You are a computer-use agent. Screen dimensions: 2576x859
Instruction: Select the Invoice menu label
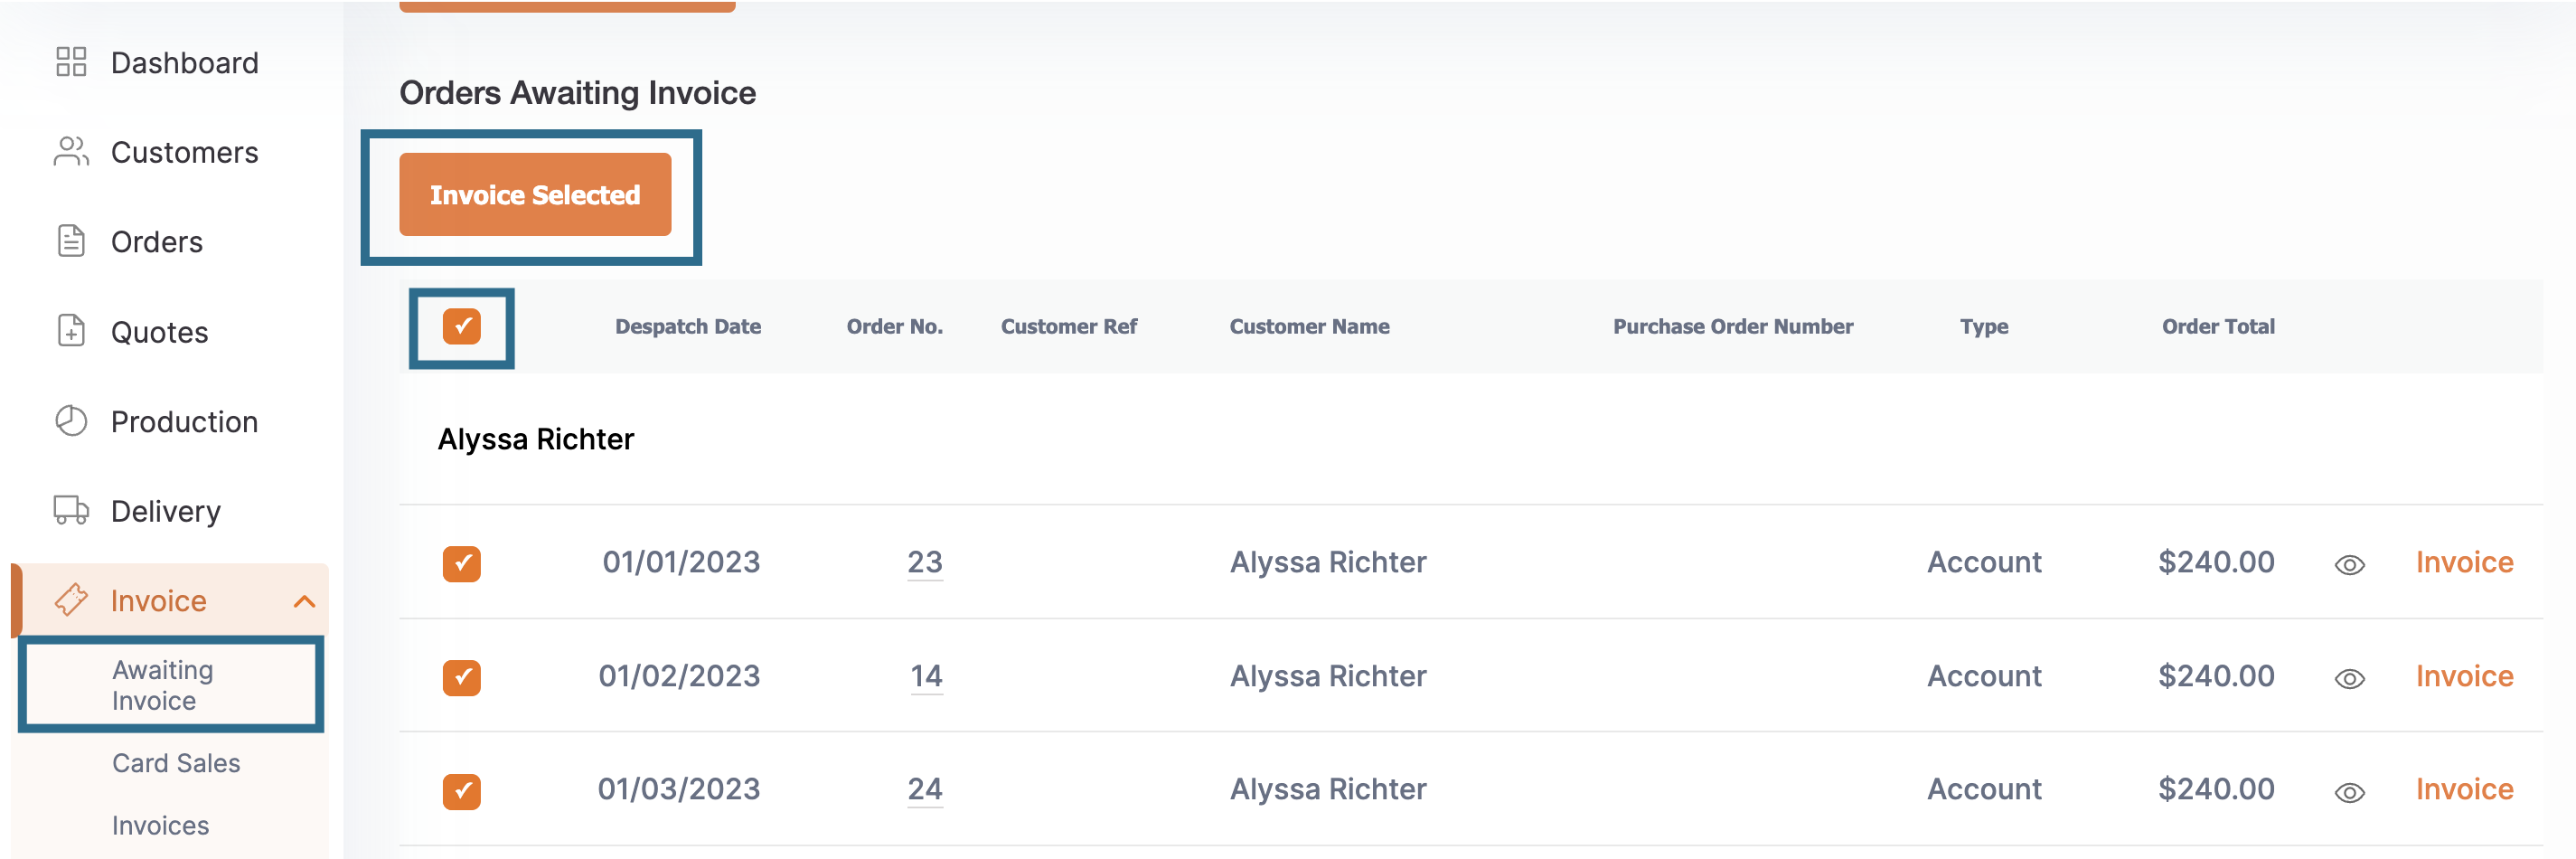coord(158,601)
